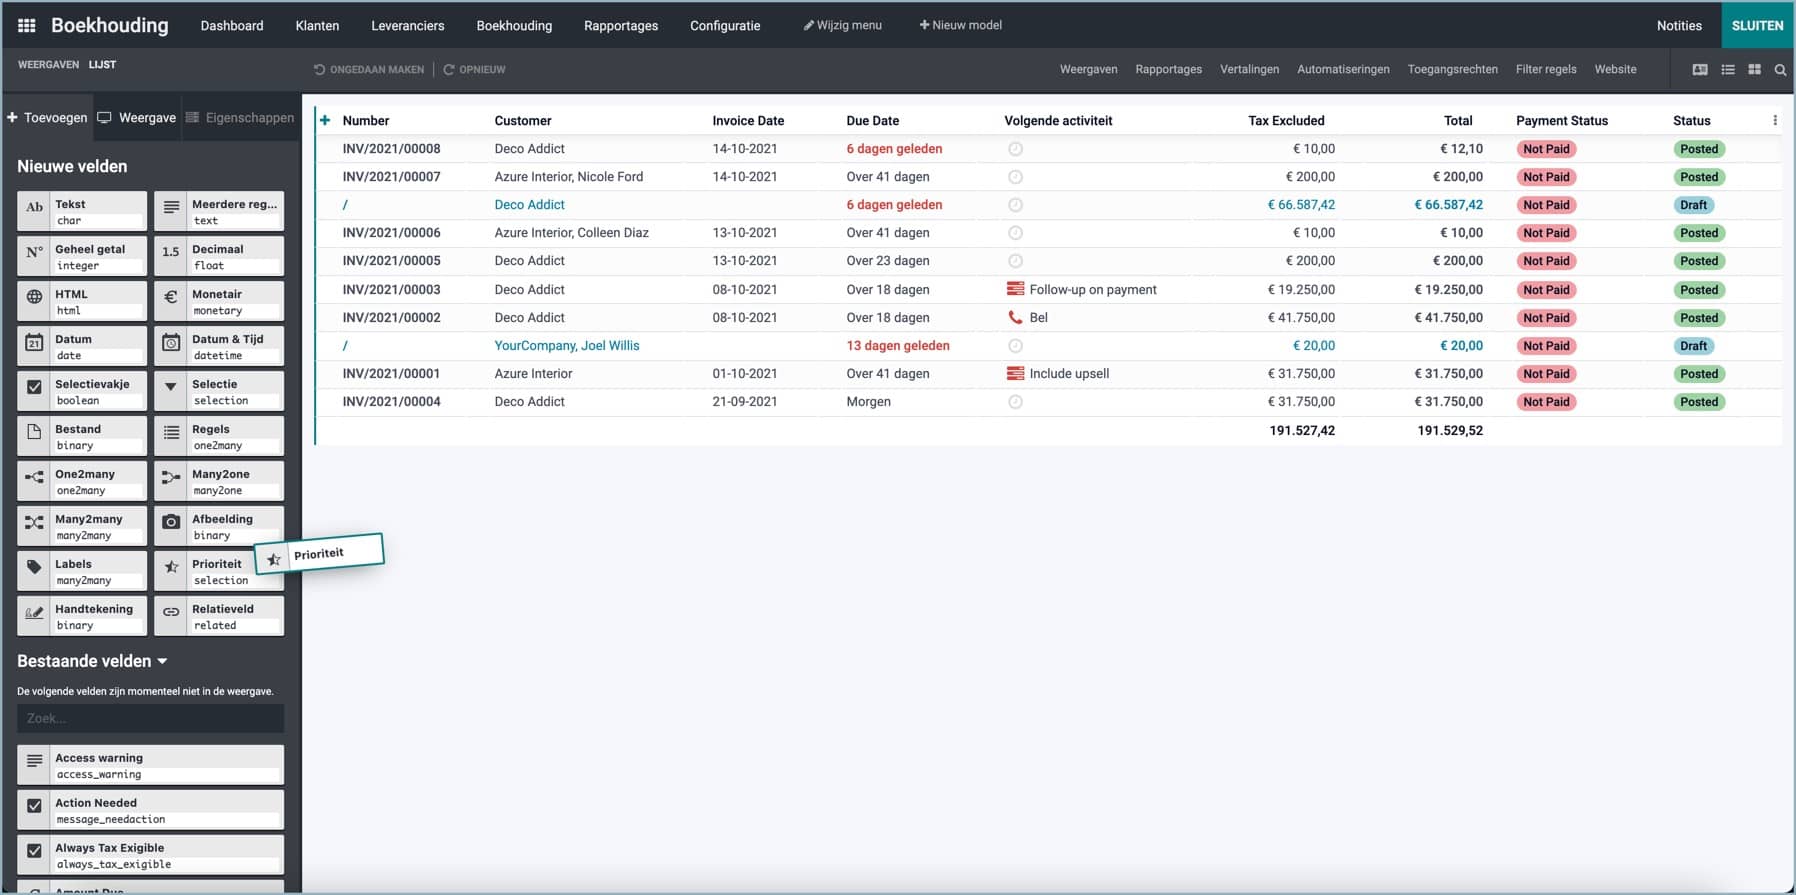Image resolution: width=1796 pixels, height=895 pixels.
Task: Open the Website link in Studio bar
Action: pyautogui.click(x=1615, y=69)
